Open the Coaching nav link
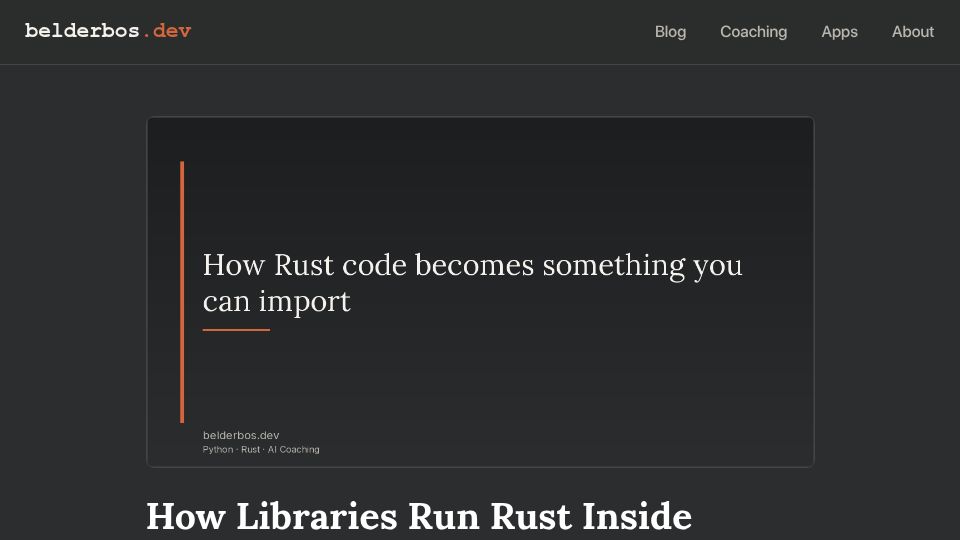 click(754, 32)
